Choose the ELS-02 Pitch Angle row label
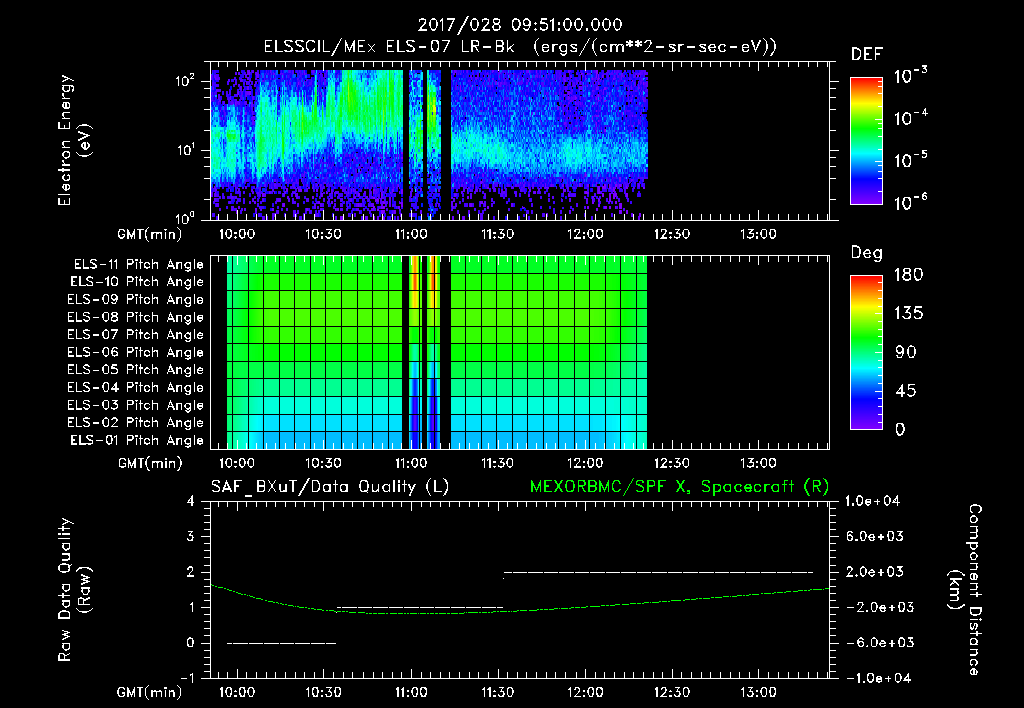 pos(136,423)
